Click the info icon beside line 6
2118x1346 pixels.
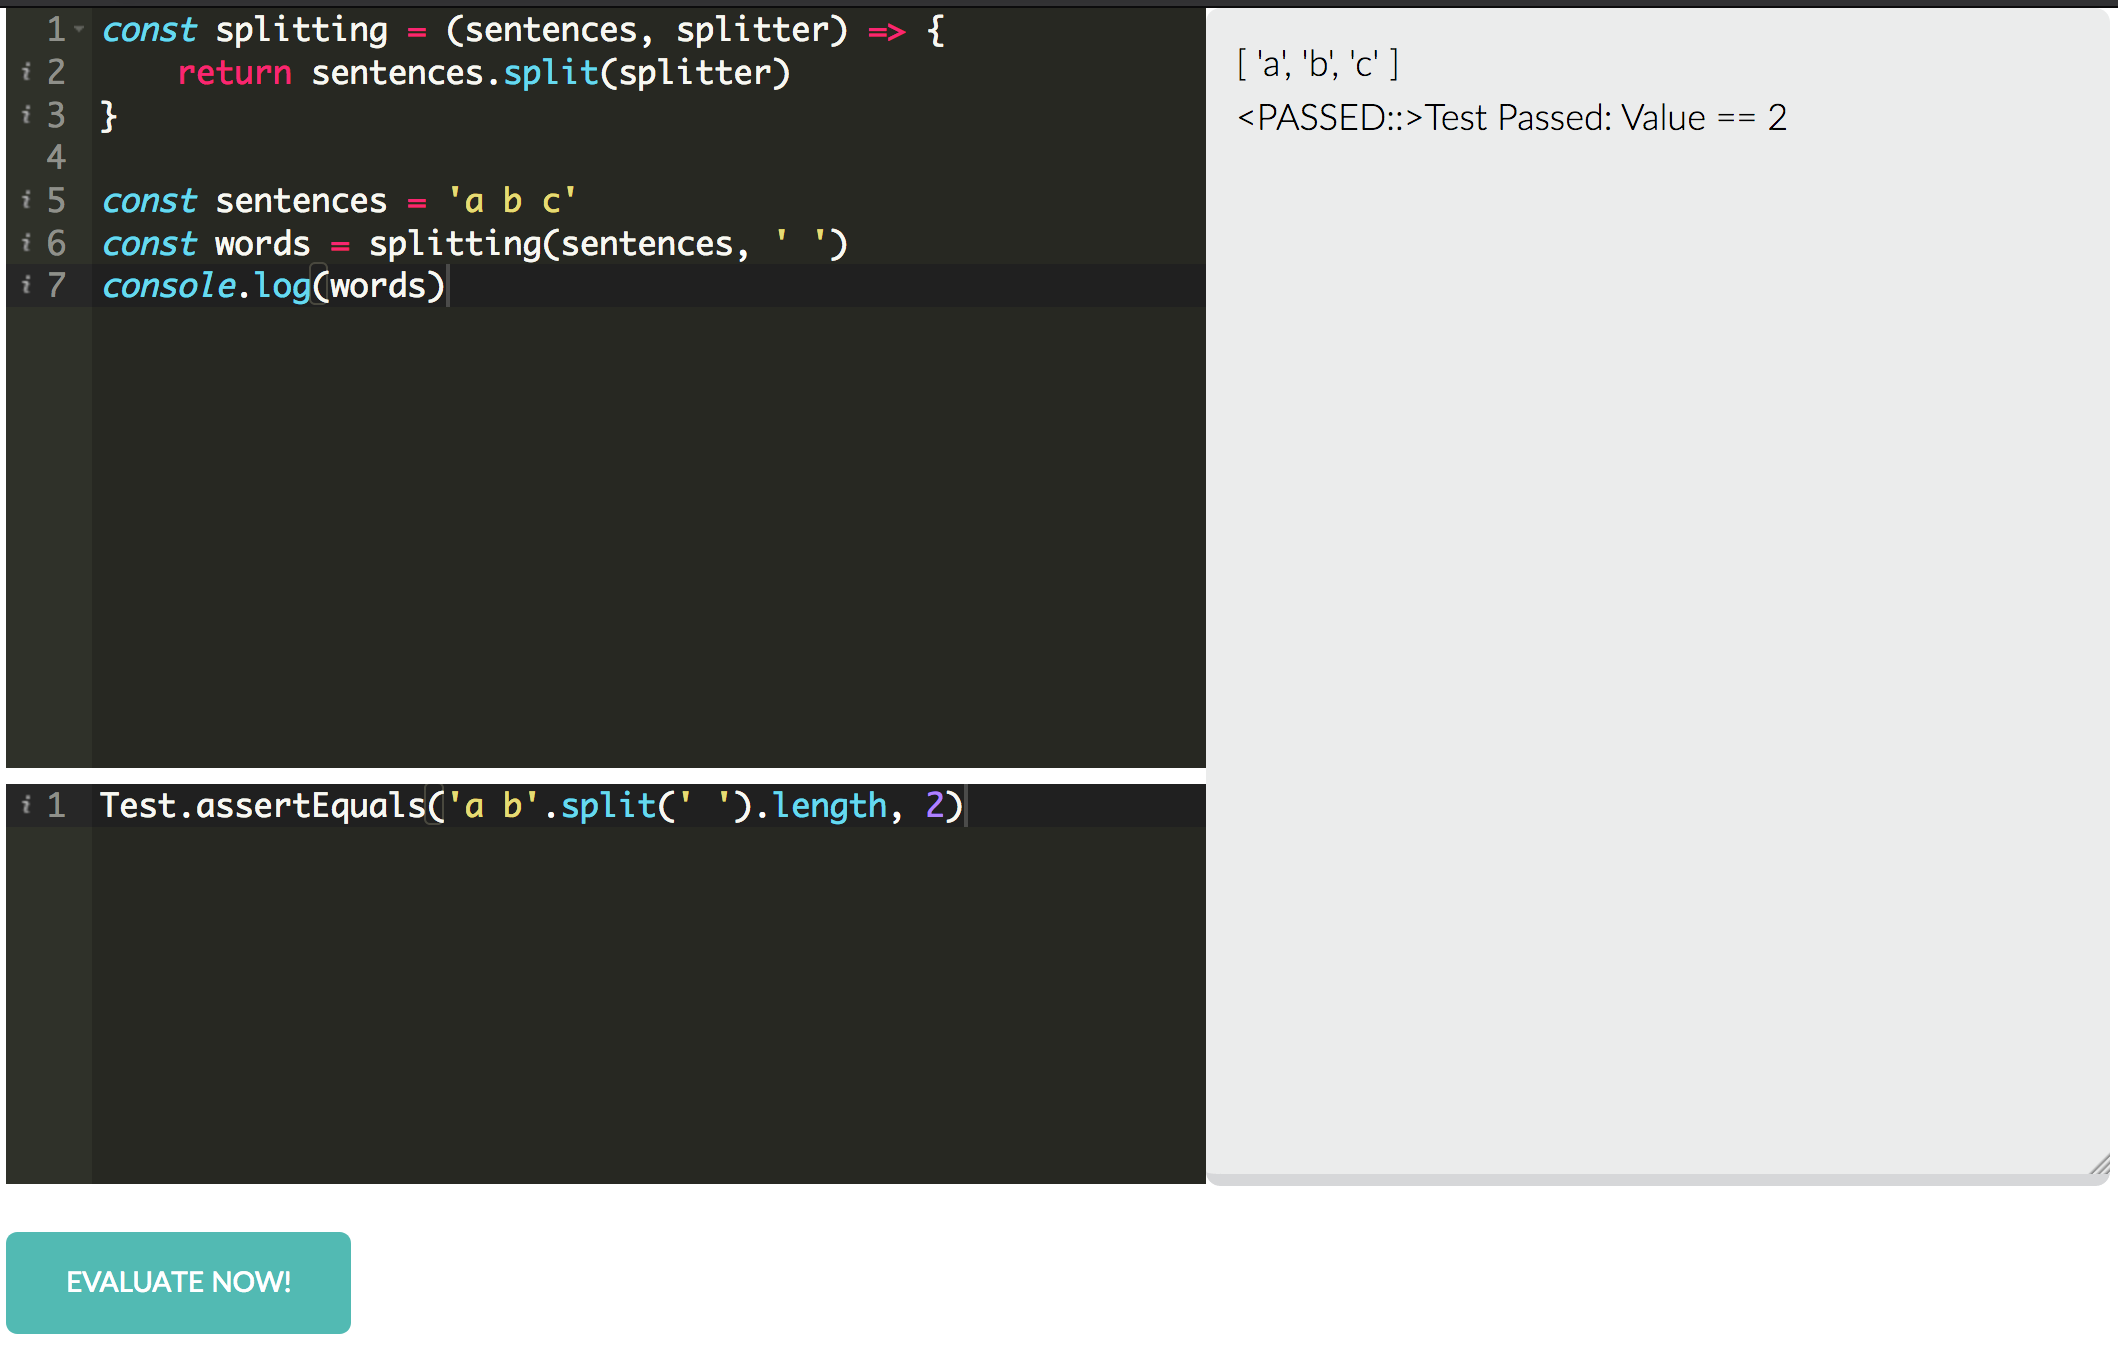point(27,242)
